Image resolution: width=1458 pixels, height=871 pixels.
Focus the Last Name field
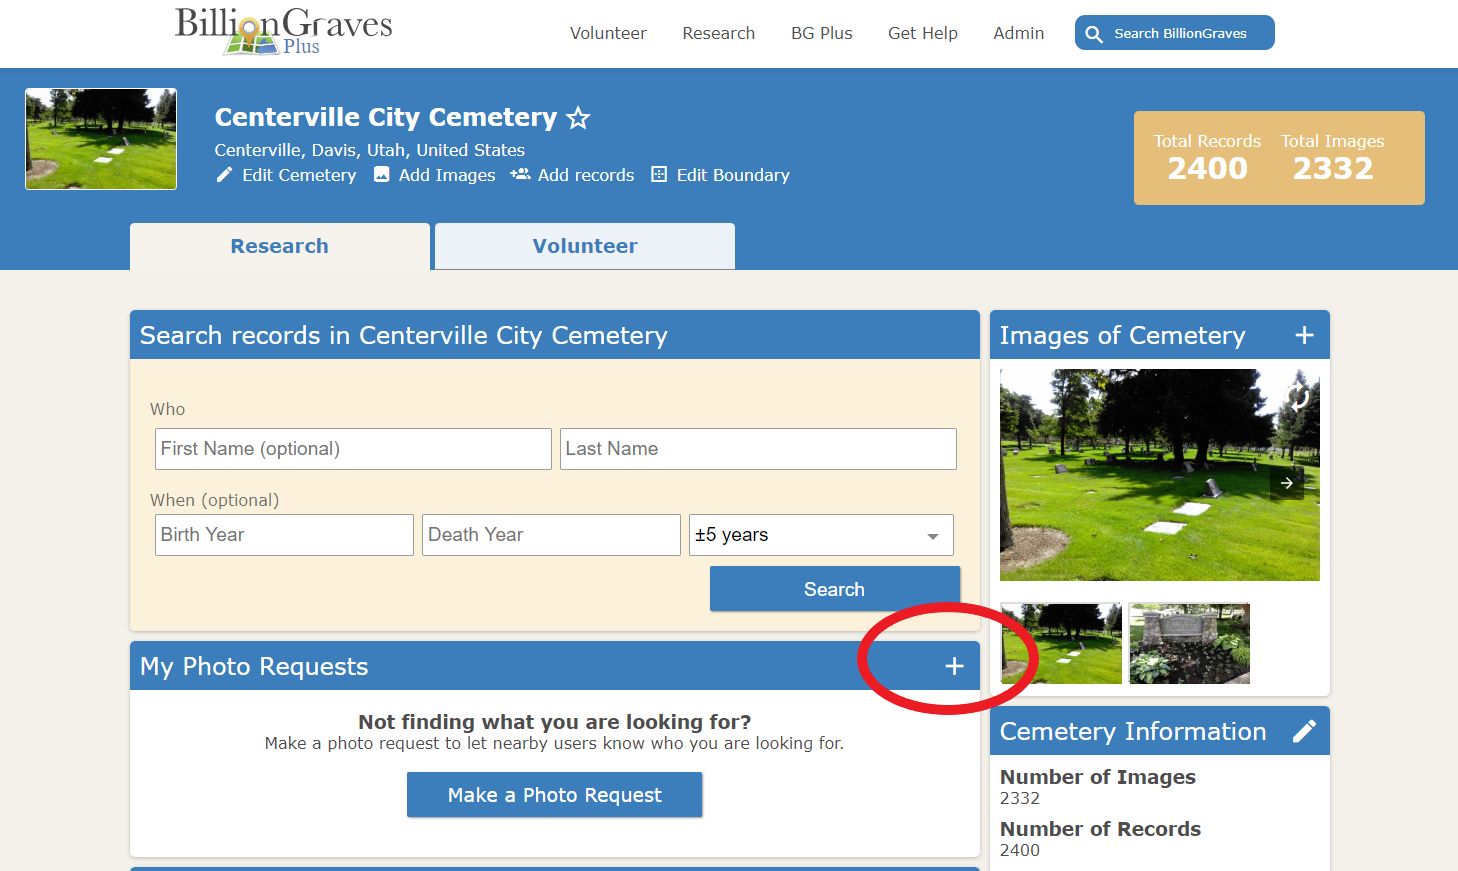pyautogui.click(x=758, y=449)
